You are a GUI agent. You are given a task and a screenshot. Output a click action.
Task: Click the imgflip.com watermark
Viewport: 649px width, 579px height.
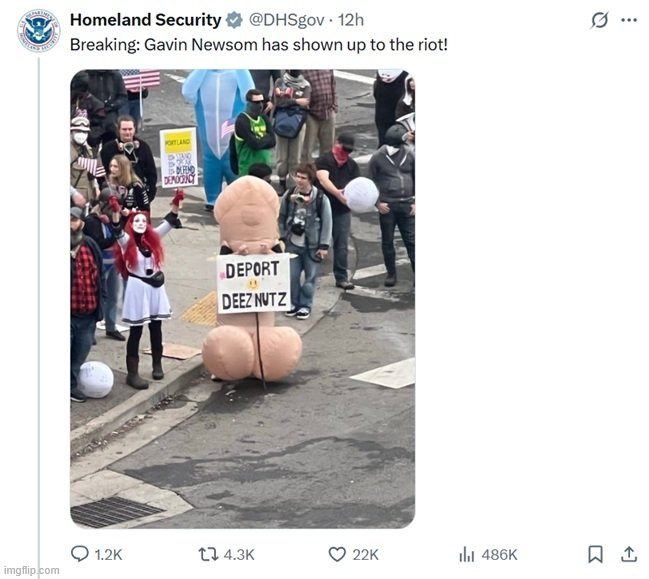pos(31,570)
